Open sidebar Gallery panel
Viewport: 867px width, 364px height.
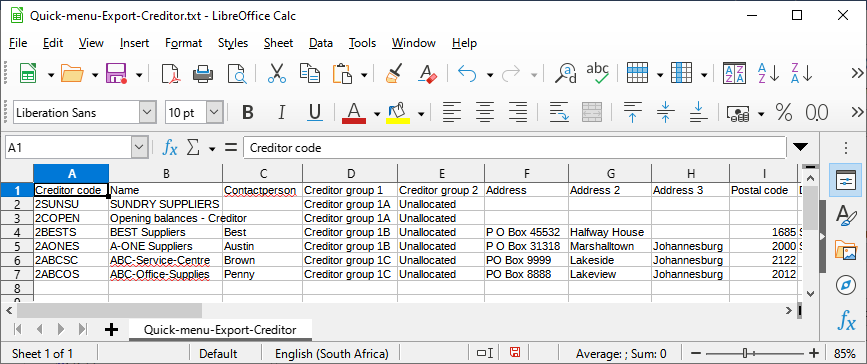845,250
